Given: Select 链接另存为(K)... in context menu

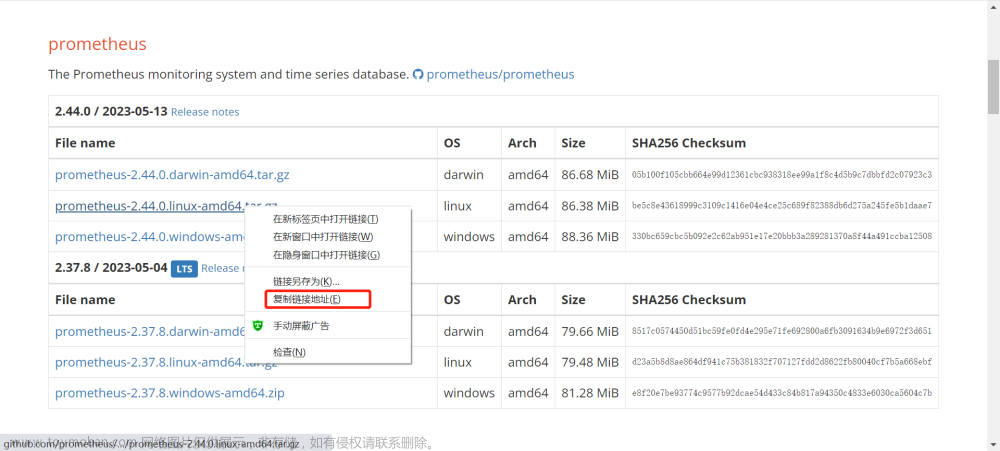Looking at the screenshot, I should coord(306,281).
